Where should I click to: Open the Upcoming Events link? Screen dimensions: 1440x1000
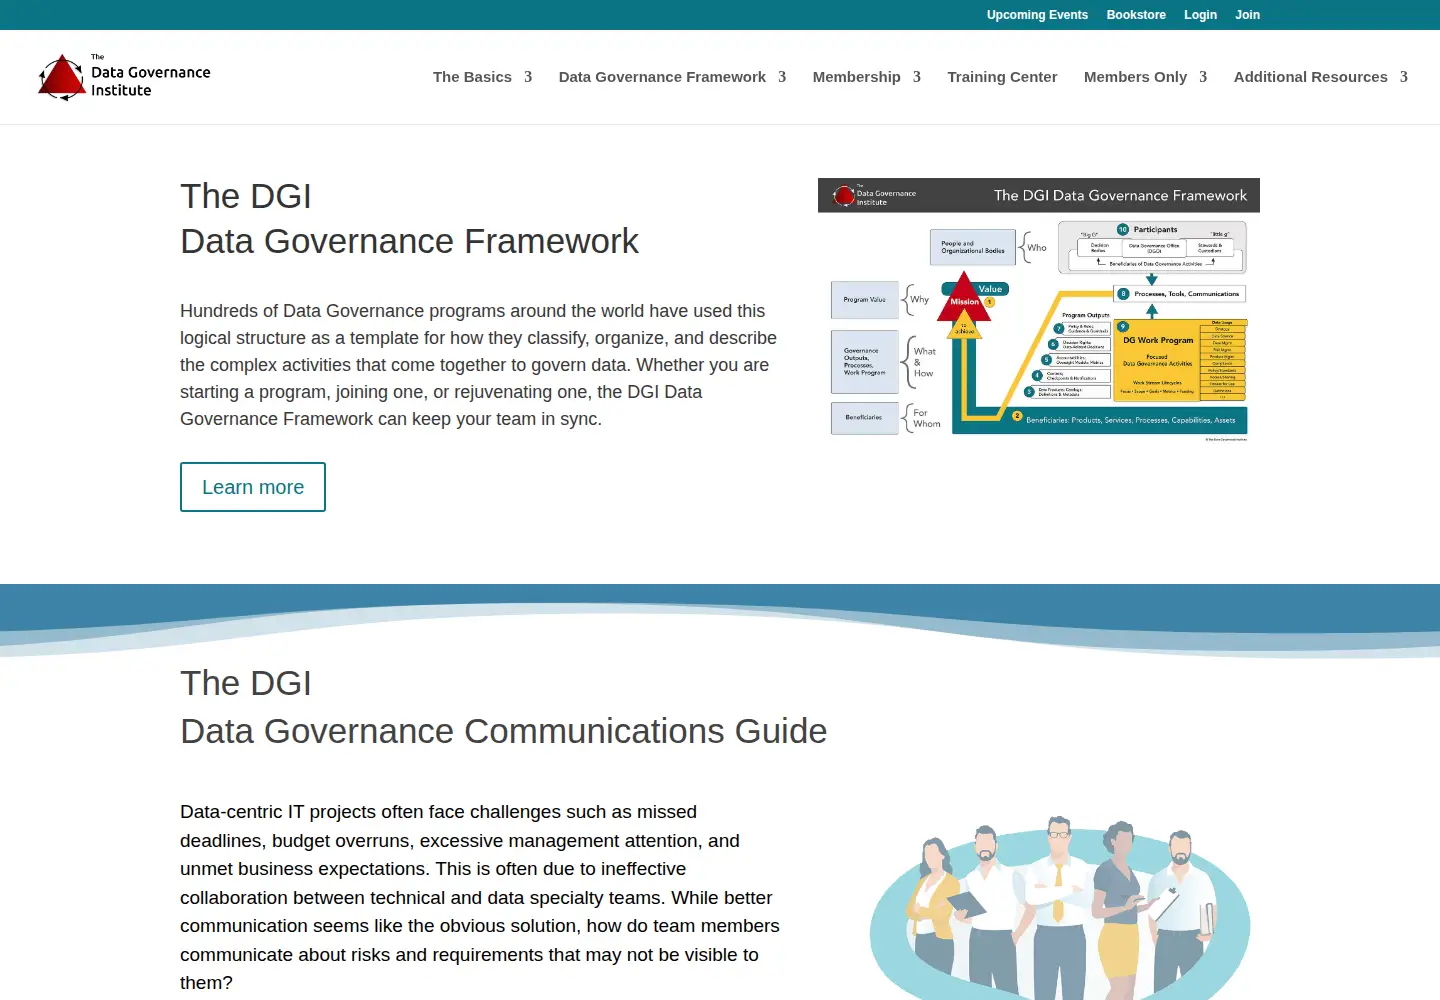pos(1037,15)
